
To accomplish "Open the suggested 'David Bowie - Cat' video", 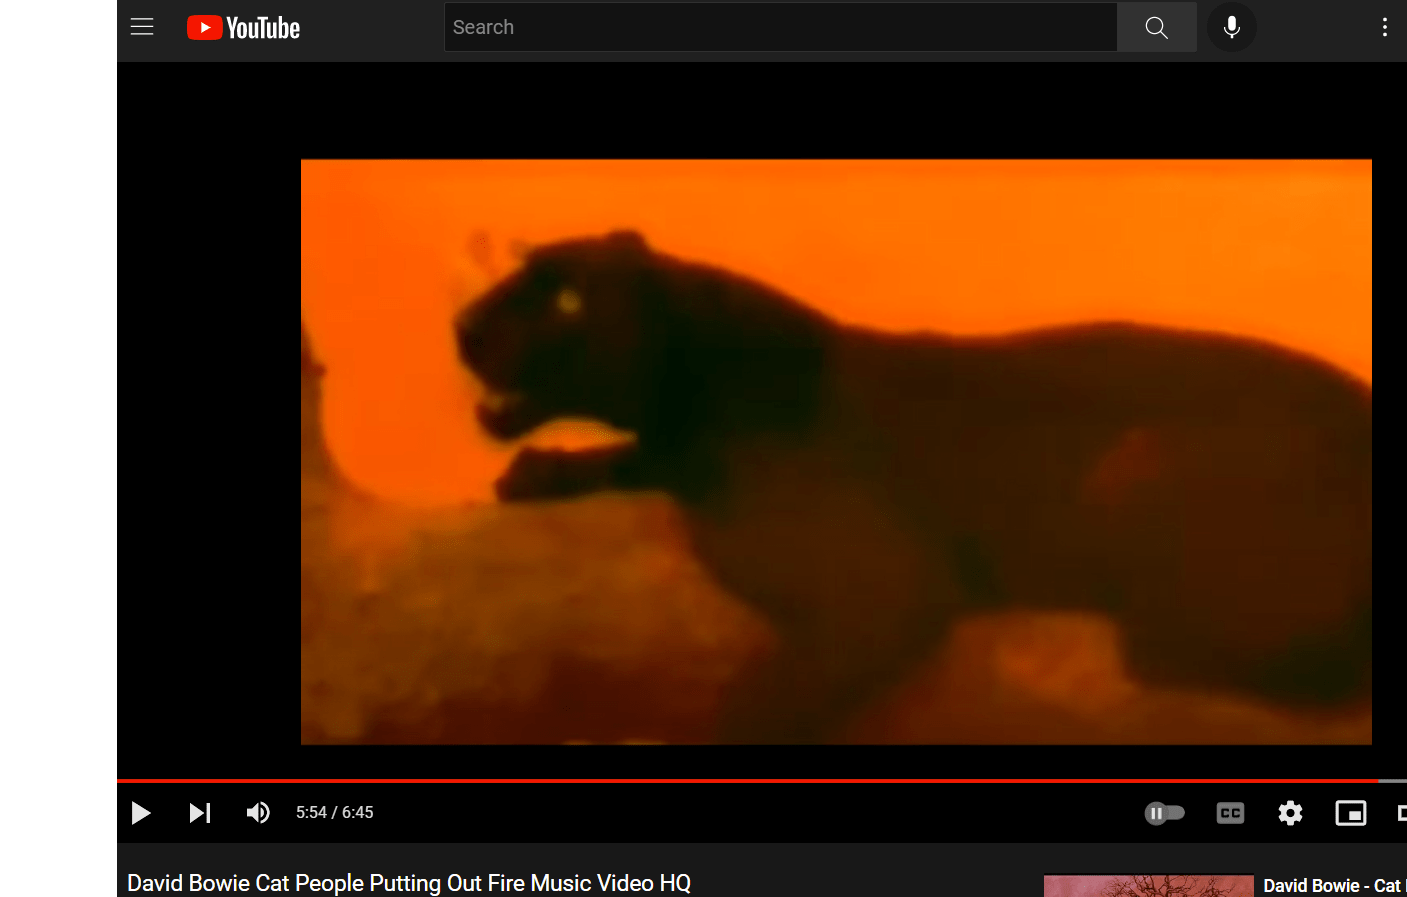I will pyautogui.click(x=1334, y=886).
